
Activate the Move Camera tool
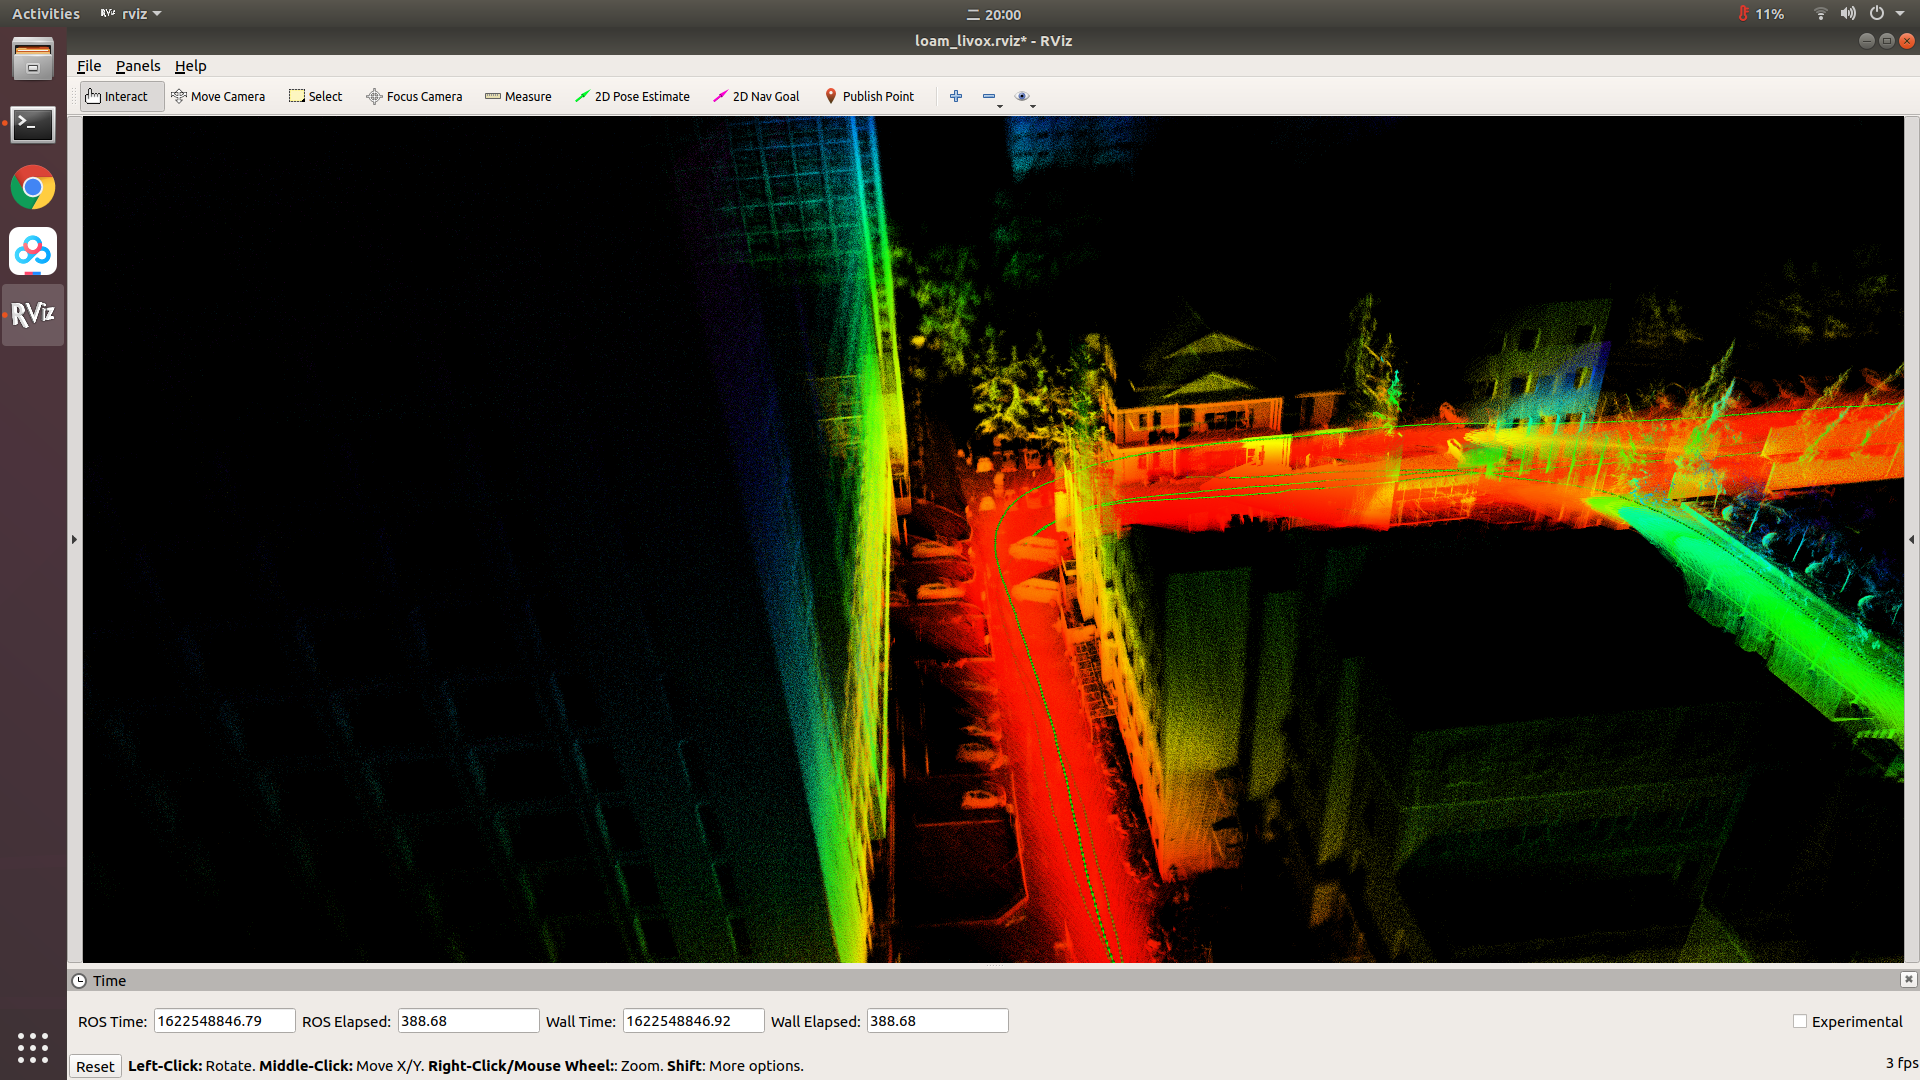218,96
